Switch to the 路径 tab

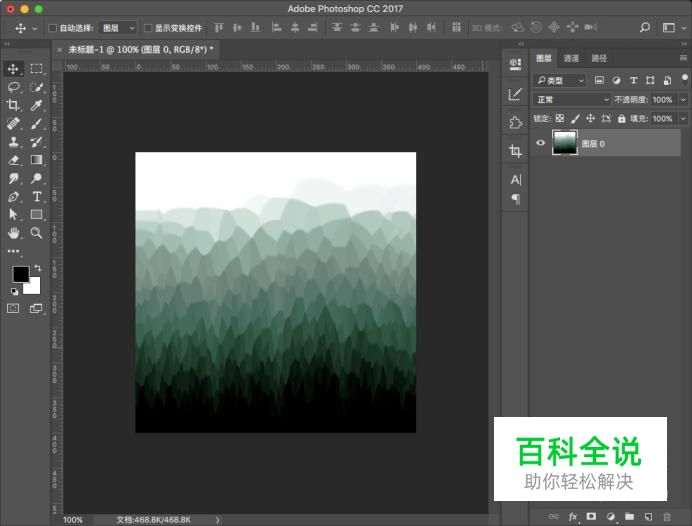(x=598, y=59)
